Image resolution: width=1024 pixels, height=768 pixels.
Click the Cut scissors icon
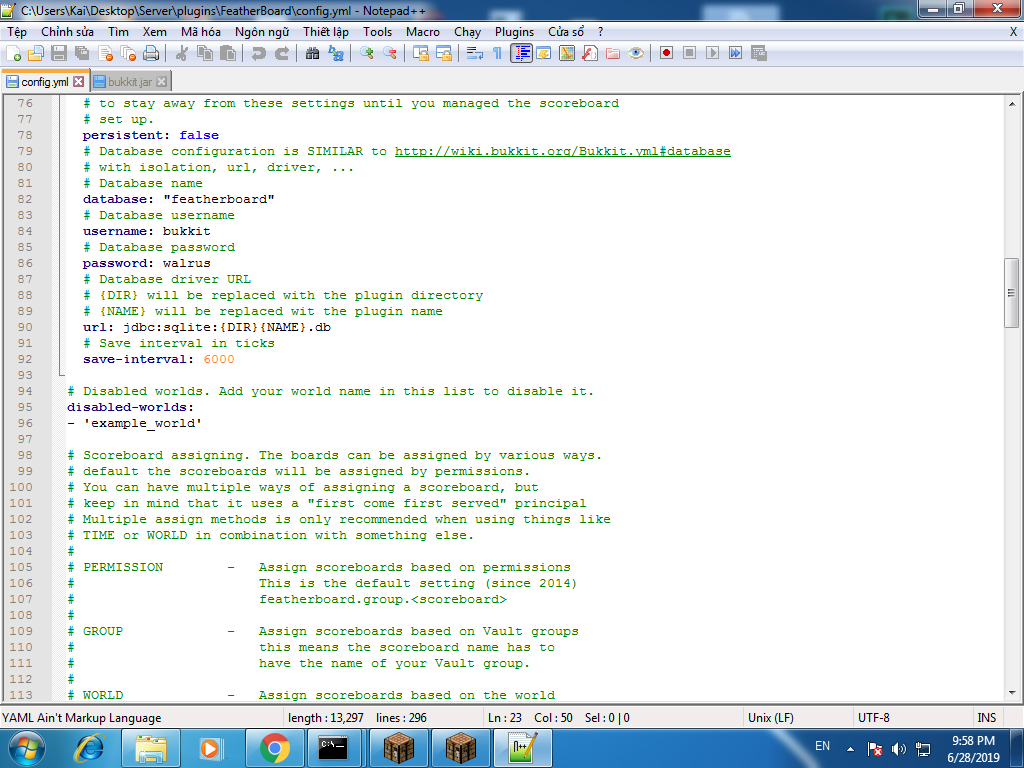tap(182, 54)
